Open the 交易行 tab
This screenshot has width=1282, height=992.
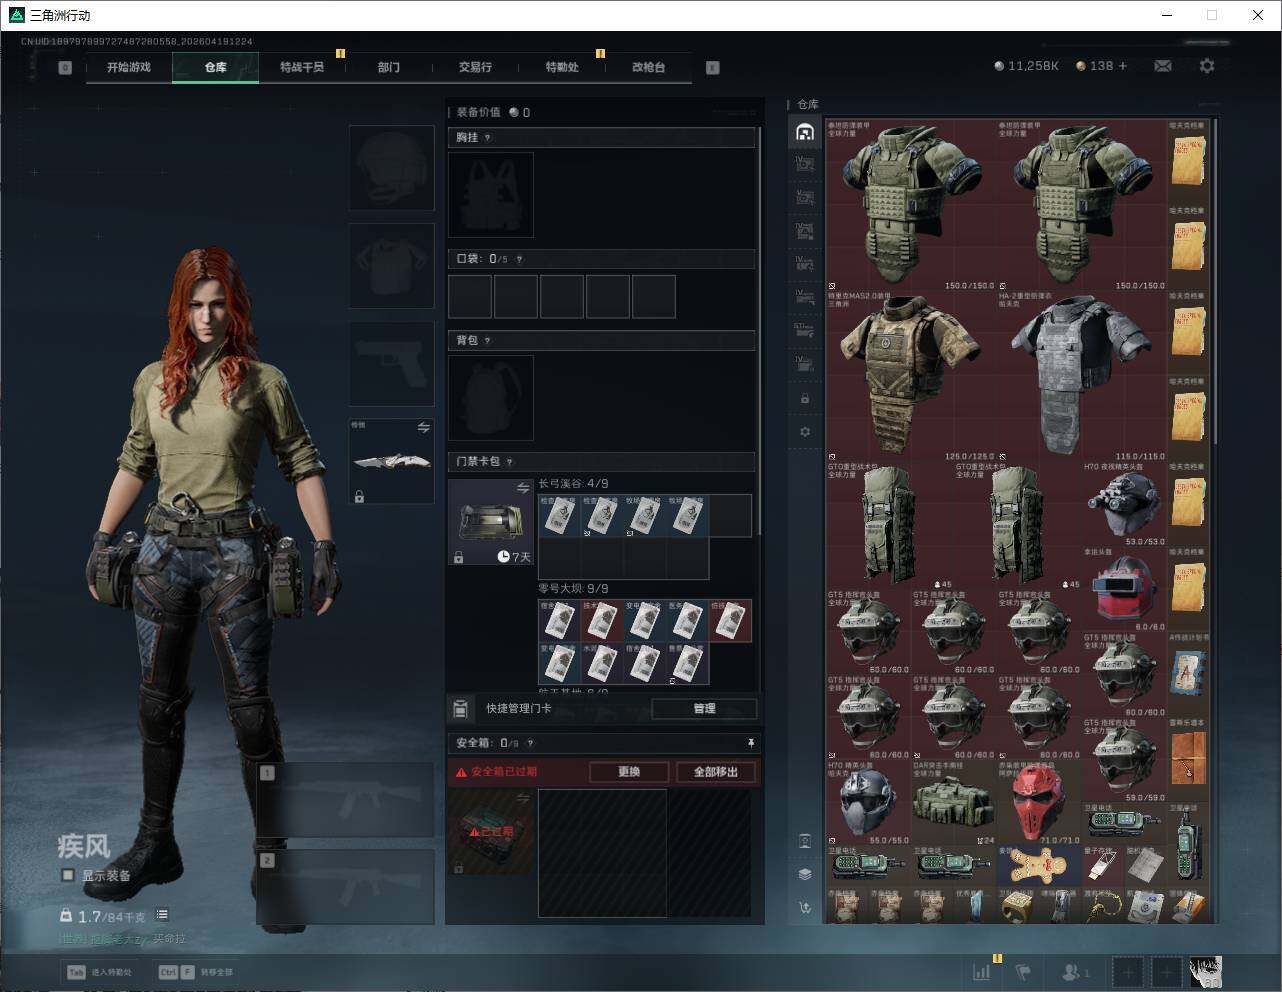[x=475, y=67]
